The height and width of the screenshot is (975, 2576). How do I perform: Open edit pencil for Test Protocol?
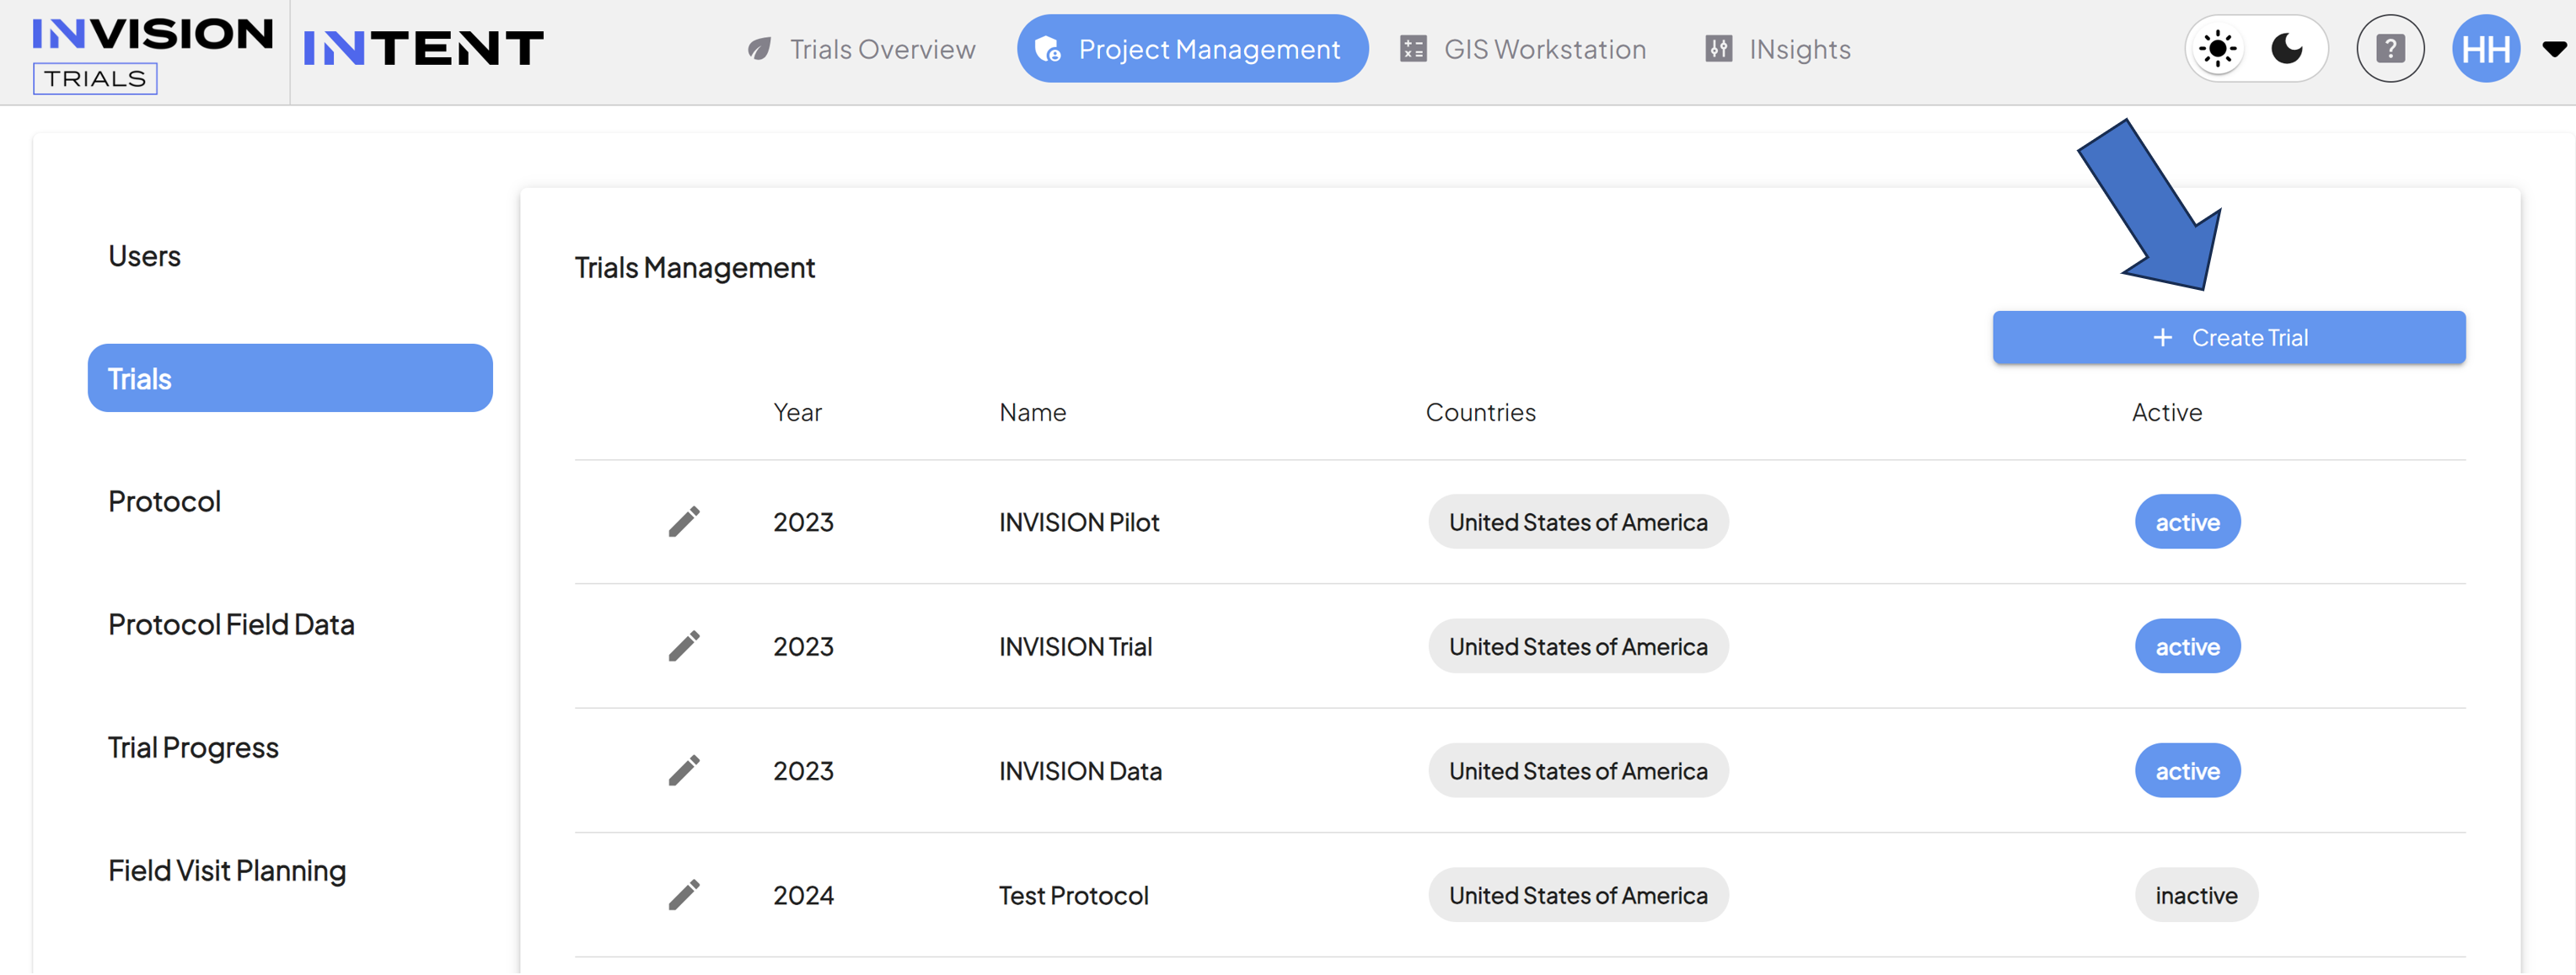click(x=684, y=895)
